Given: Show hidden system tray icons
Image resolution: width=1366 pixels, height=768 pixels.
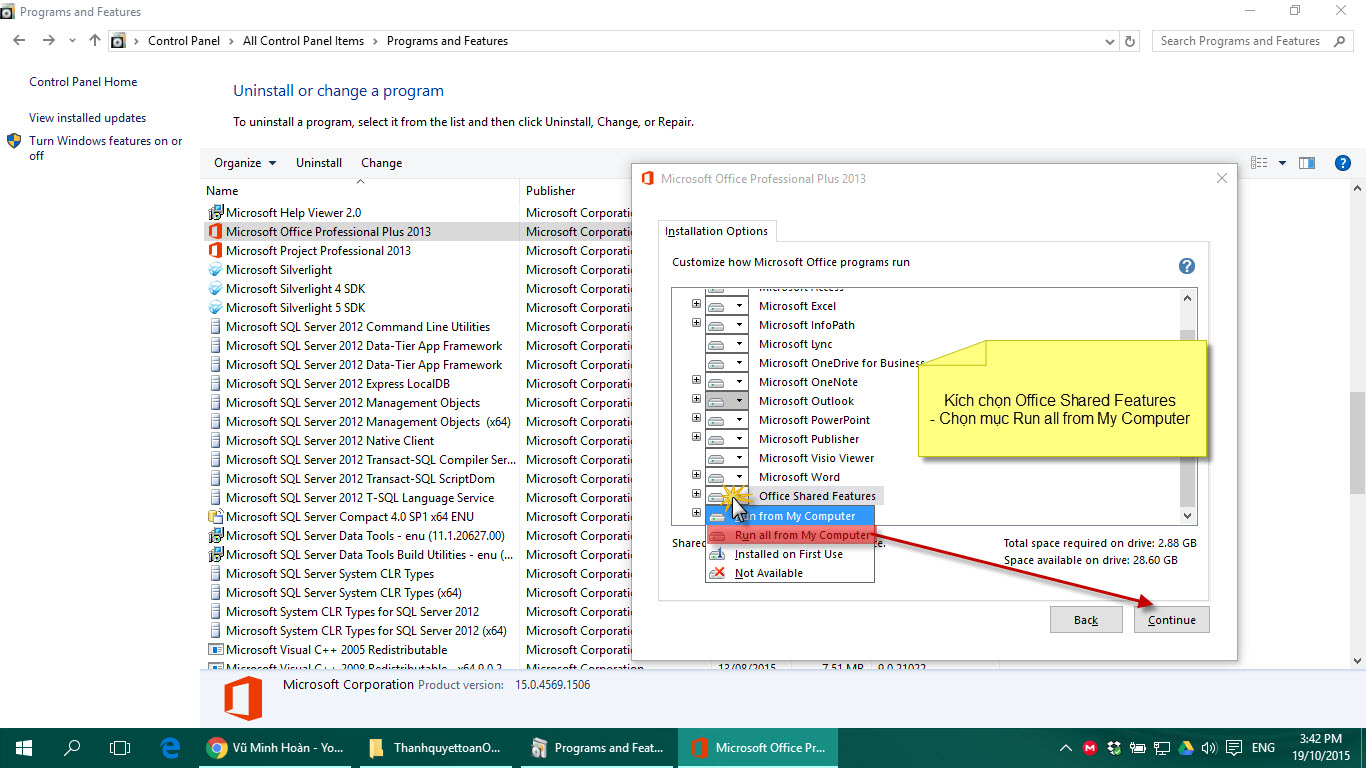Looking at the screenshot, I should [x=1066, y=748].
